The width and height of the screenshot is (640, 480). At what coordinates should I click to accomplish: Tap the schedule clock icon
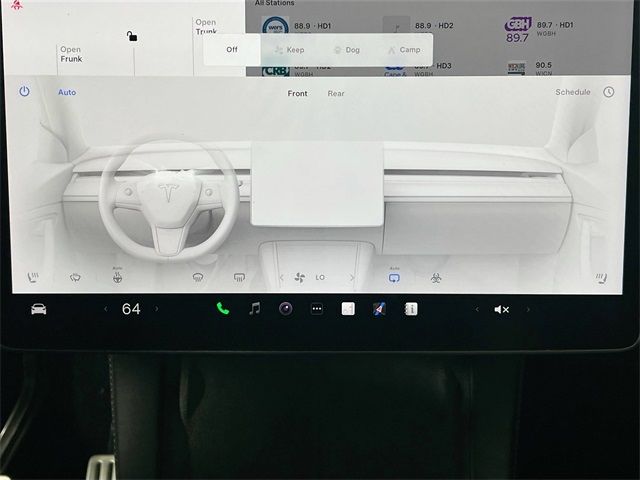pyautogui.click(x=609, y=92)
